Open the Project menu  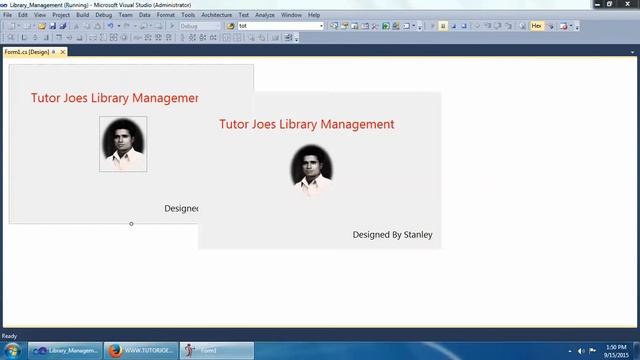[61, 15]
